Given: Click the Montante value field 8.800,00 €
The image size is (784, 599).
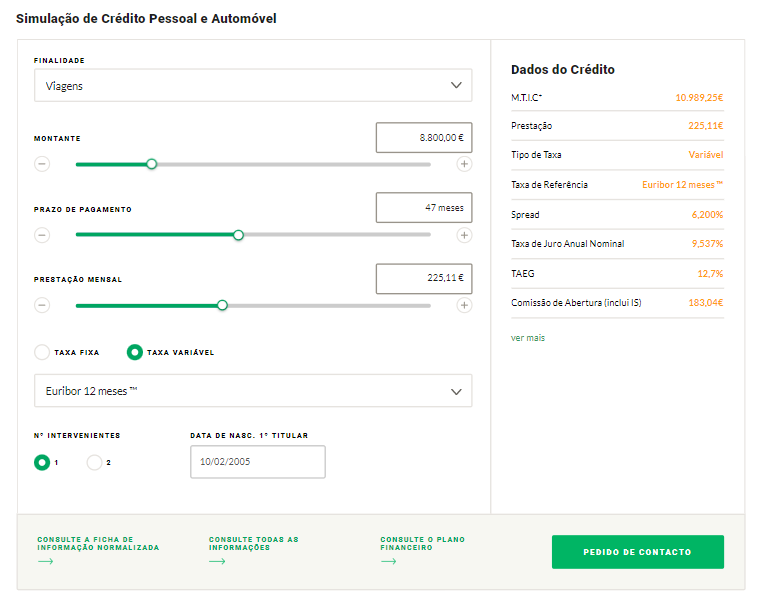Looking at the screenshot, I should [424, 138].
